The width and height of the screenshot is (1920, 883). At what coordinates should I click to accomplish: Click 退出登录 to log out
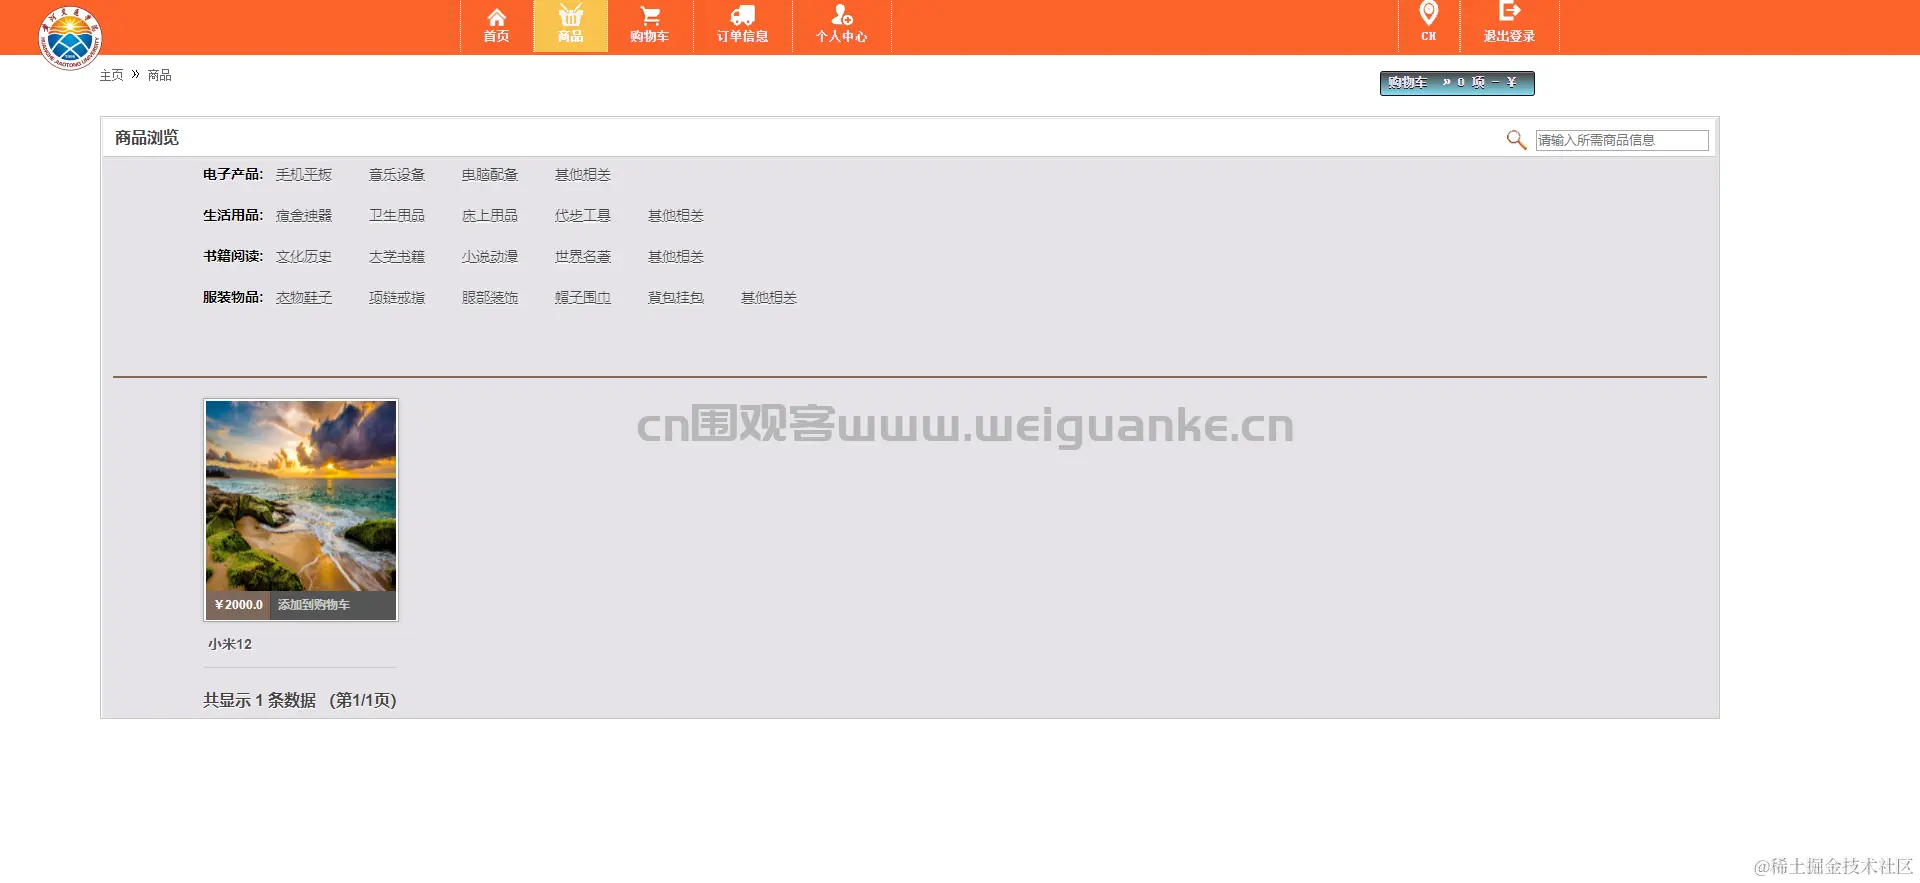(1509, 26)
